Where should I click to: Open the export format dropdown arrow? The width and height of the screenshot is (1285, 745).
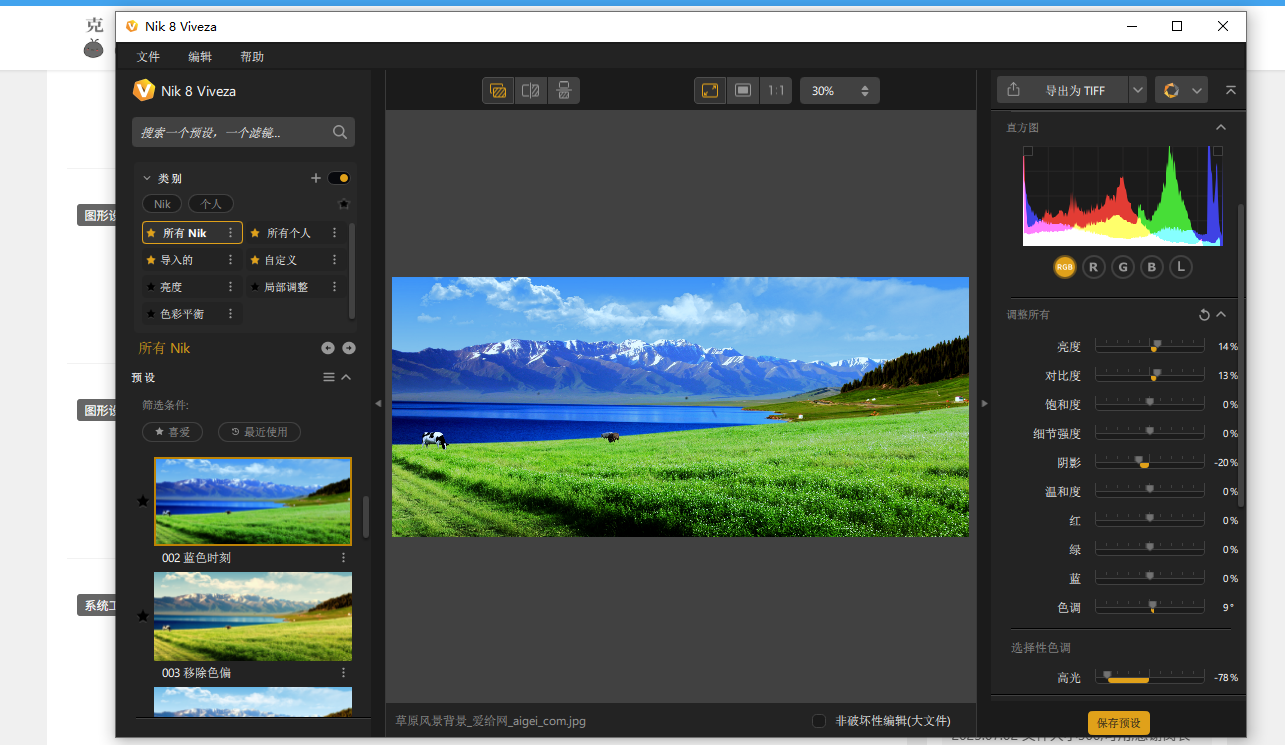pos(1137,90)
